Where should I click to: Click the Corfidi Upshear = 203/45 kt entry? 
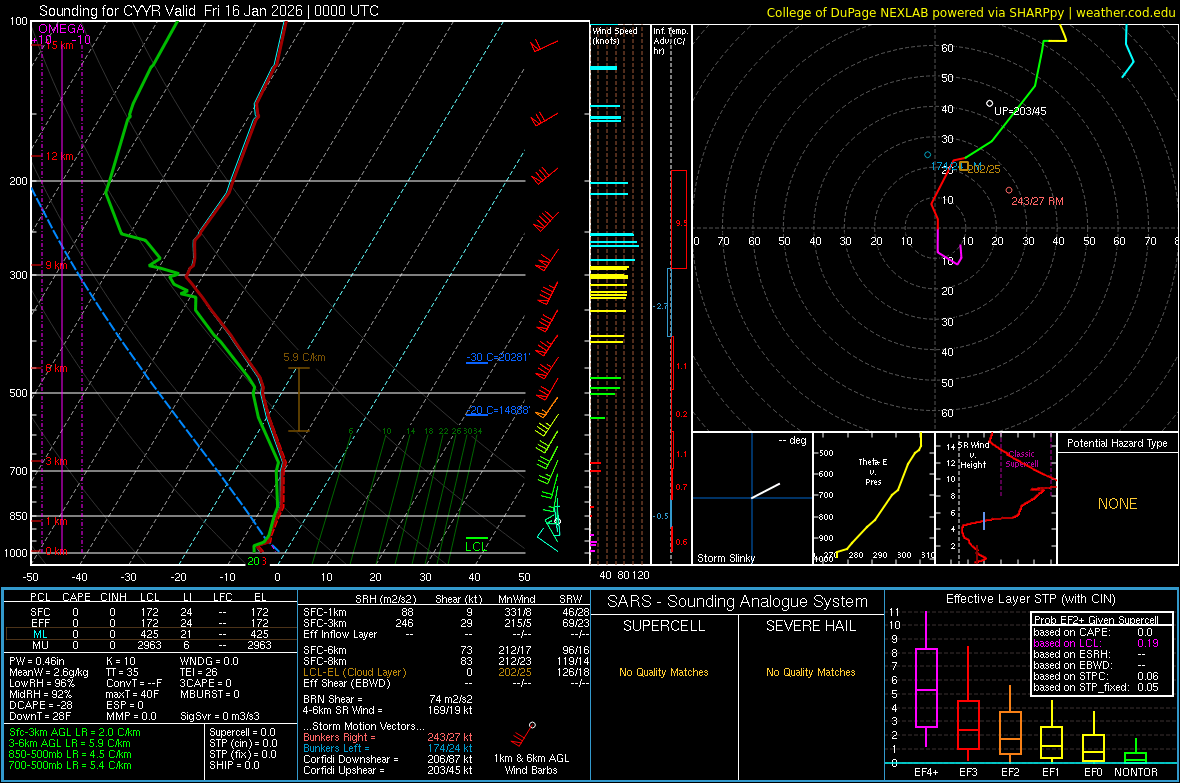388,770
